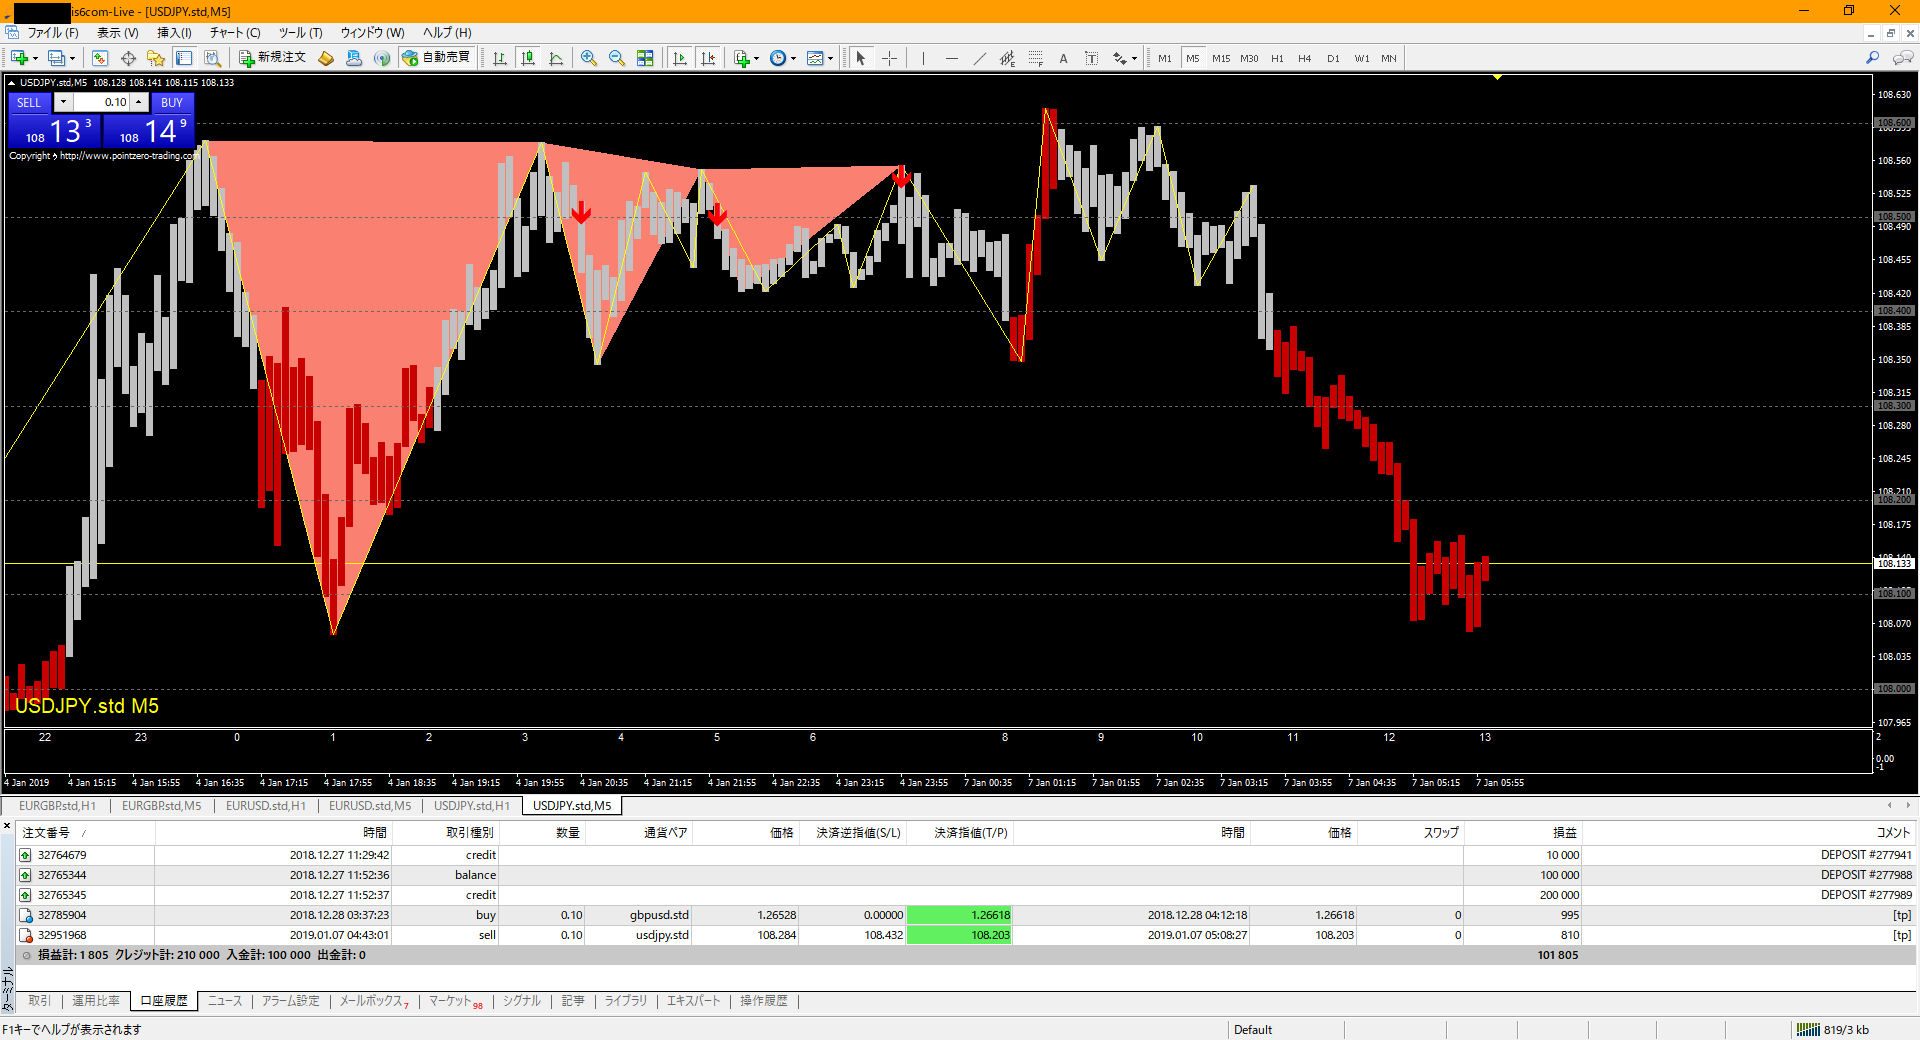
Task: Open the templates dropdown in toolbar
Action: point(830,58)
